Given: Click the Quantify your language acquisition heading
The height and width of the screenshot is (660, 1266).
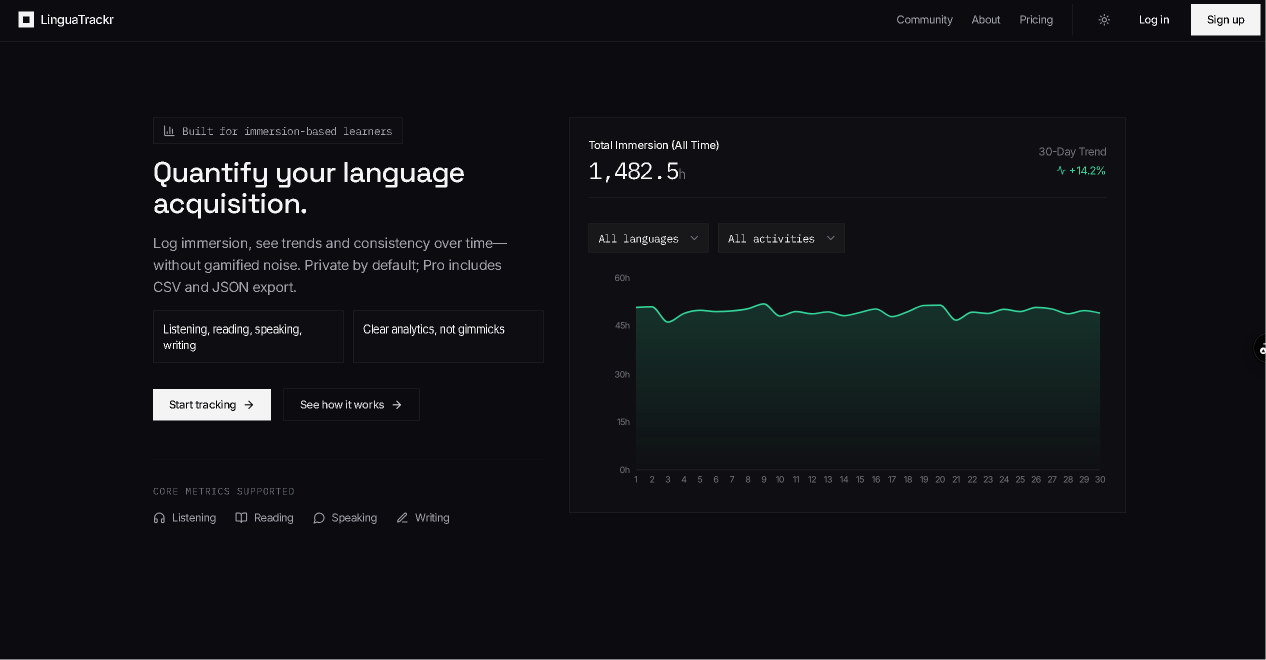Looking at the screenshot, I should coord(309,188).
